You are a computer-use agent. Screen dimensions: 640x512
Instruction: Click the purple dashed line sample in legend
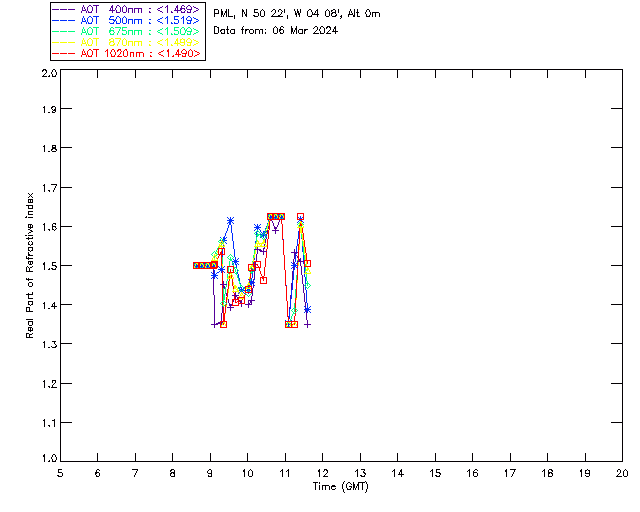coord(64,9)
